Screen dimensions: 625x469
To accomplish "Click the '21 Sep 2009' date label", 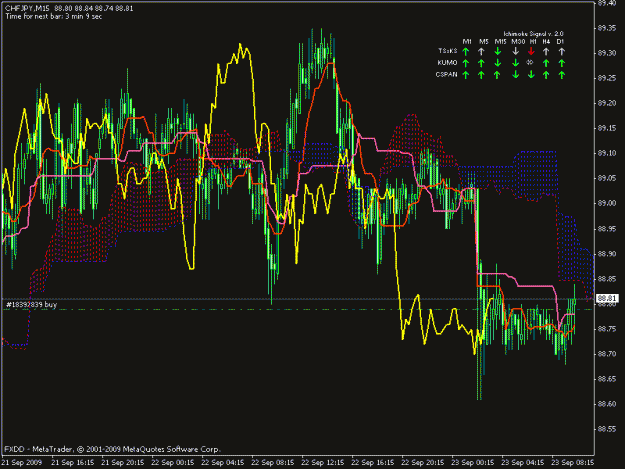I will pos(22,463).
